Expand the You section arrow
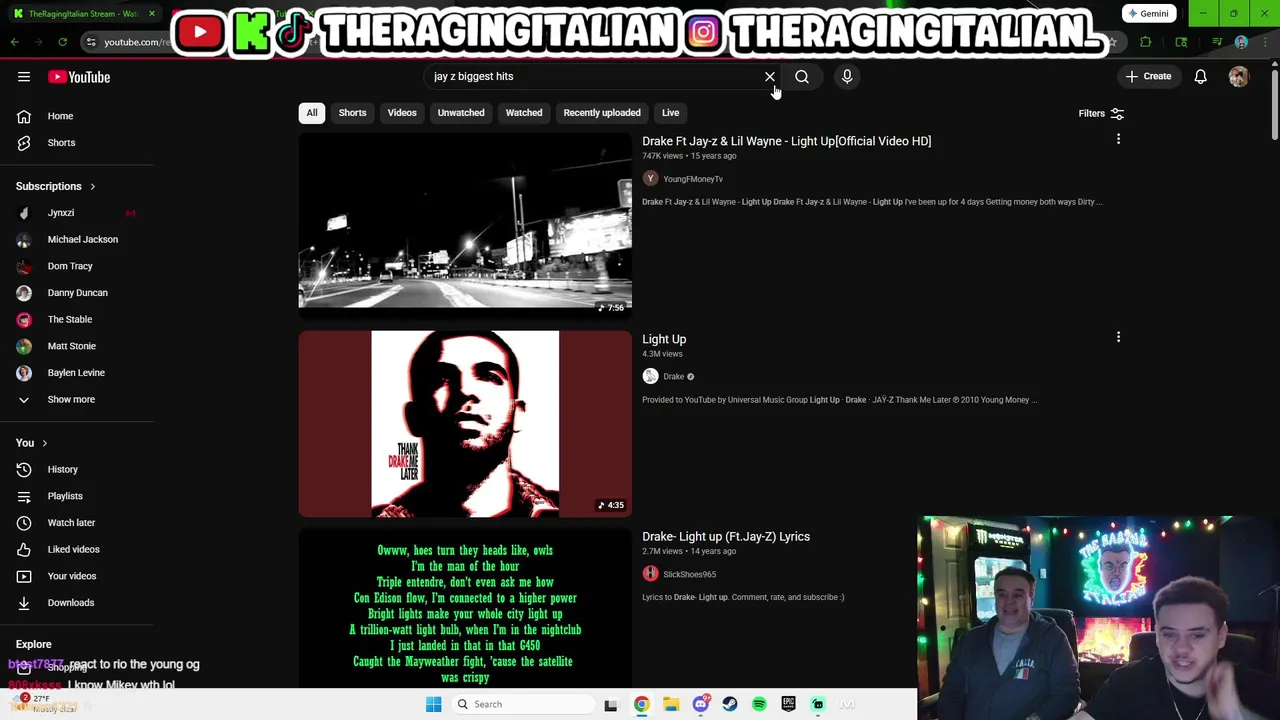 44,443
